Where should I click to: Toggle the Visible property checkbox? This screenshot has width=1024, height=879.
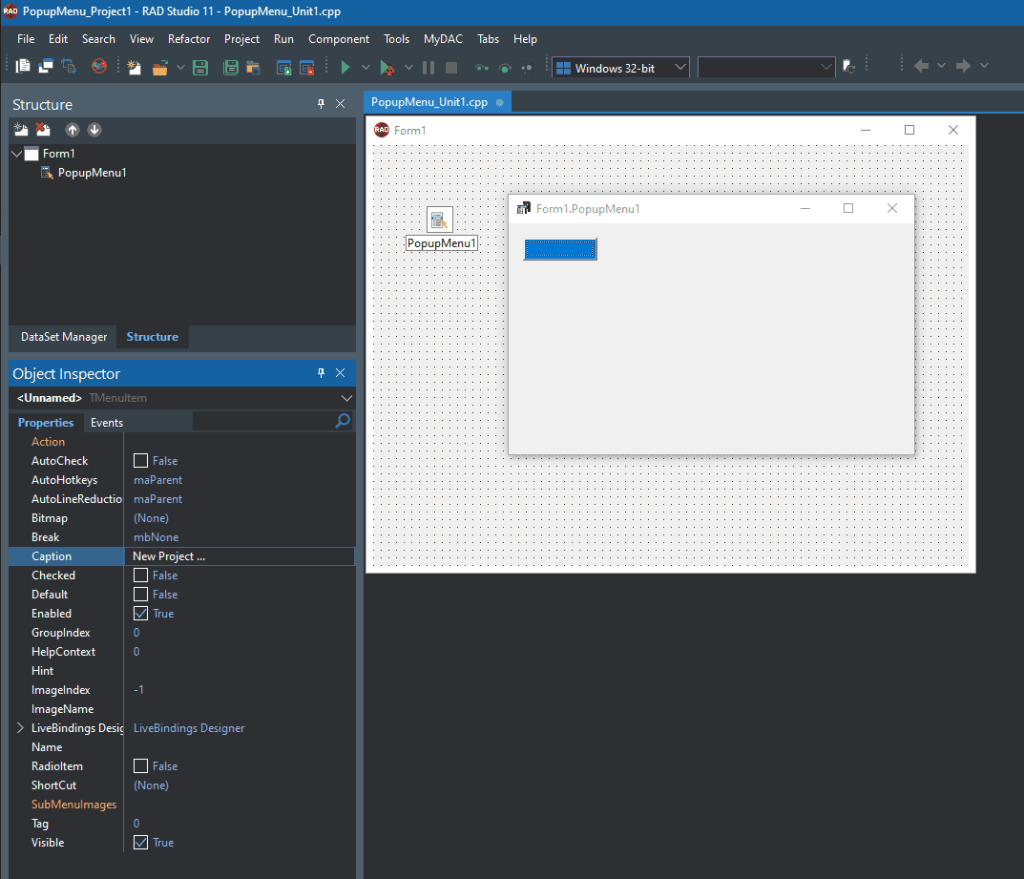tap(140, 842)
